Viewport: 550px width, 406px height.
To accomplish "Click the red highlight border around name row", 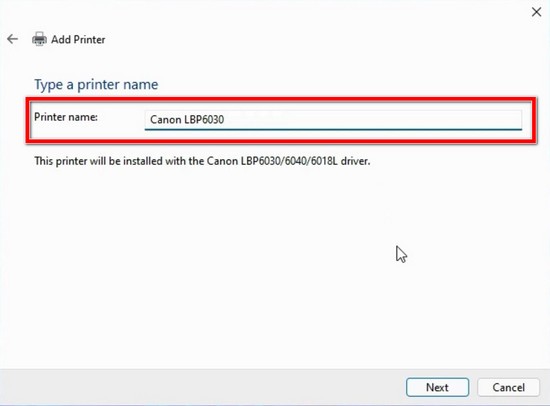I will point(281,99).
